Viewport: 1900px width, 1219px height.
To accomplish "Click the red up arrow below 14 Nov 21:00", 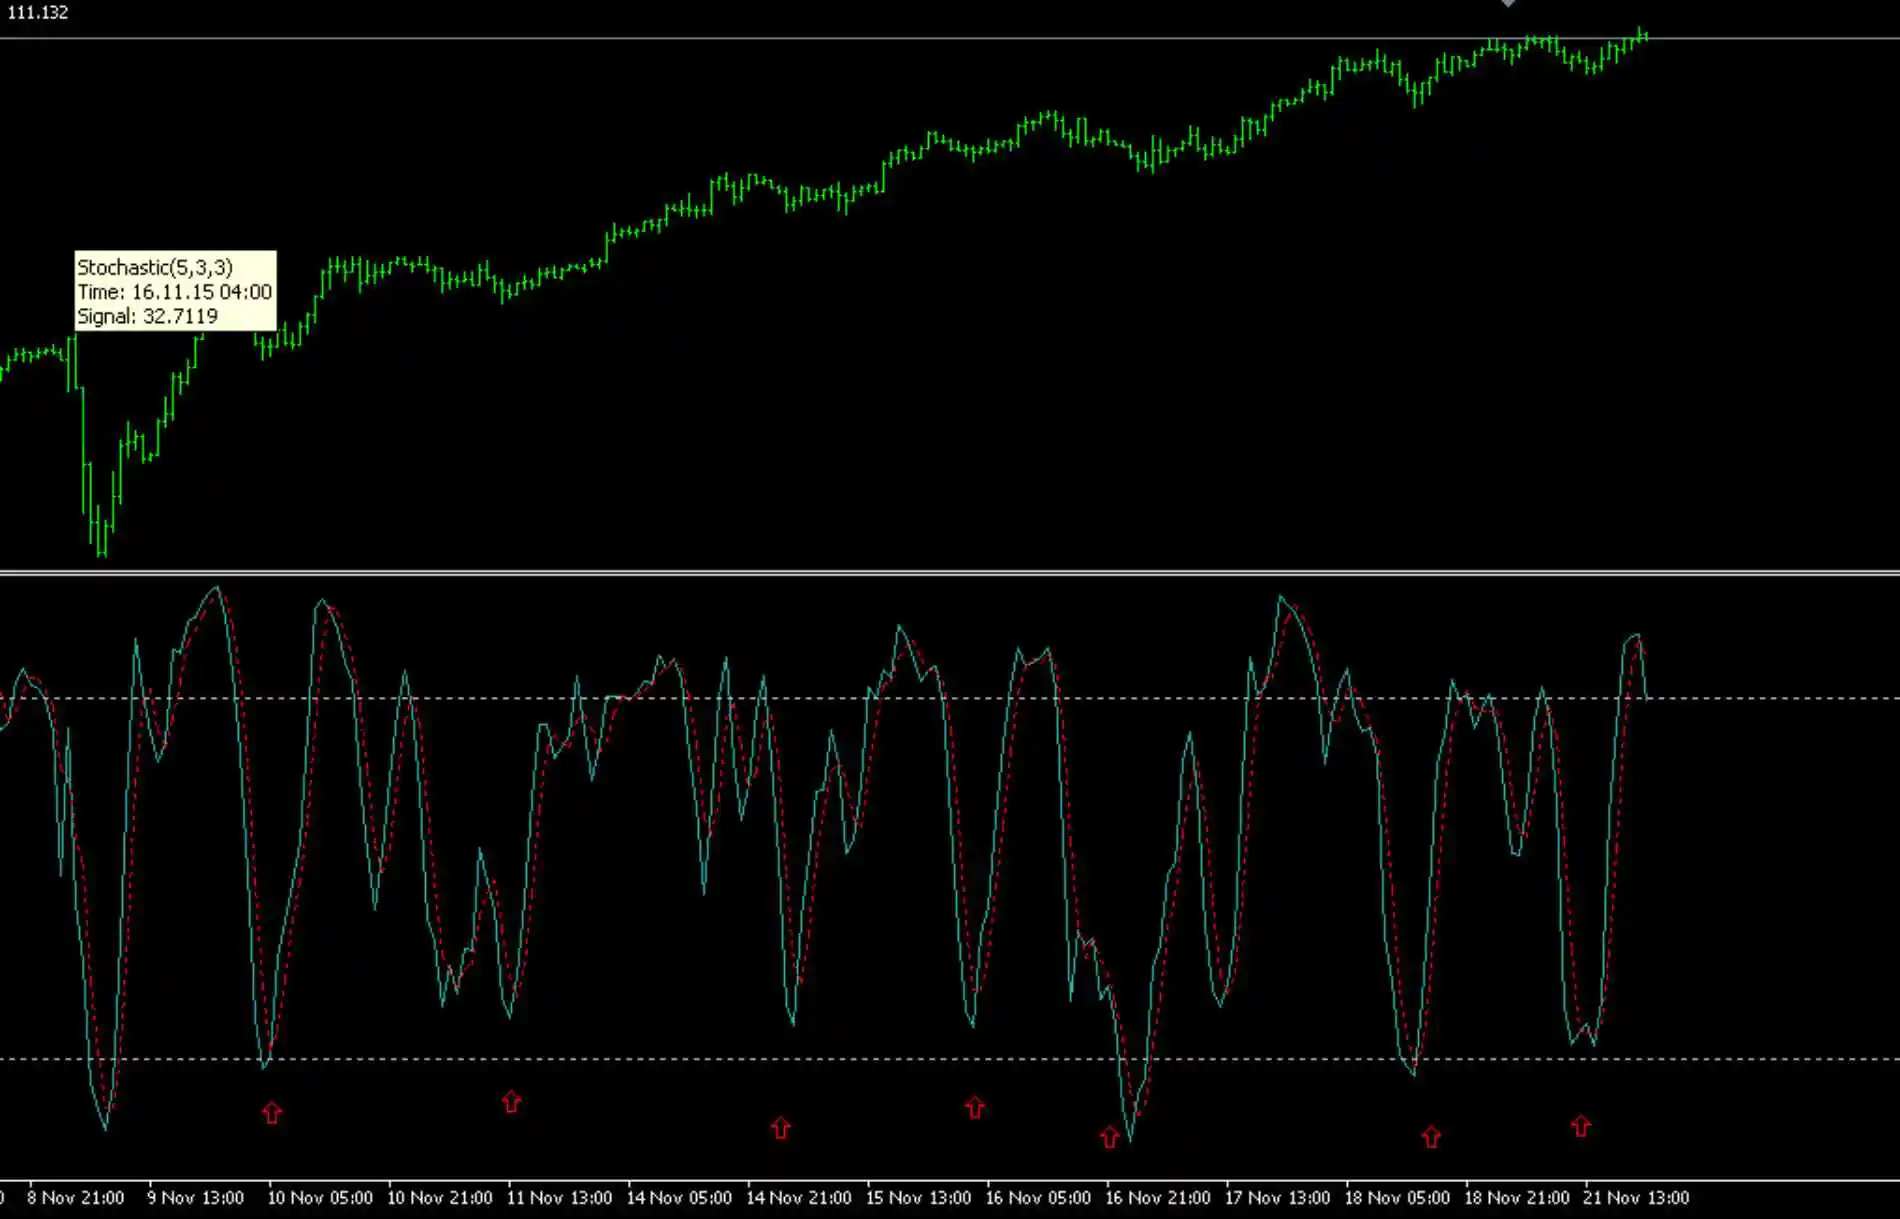I will point(779,1126).
